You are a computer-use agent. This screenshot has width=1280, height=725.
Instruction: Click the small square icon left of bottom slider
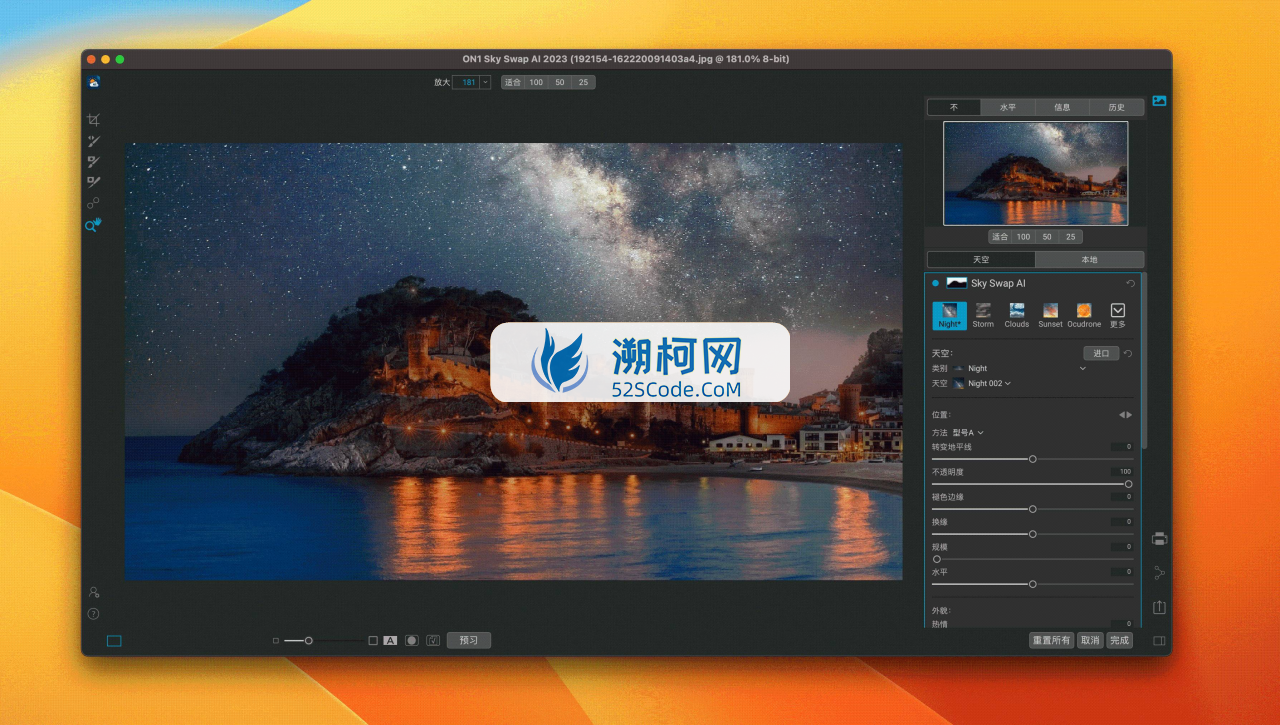point(276,641)
